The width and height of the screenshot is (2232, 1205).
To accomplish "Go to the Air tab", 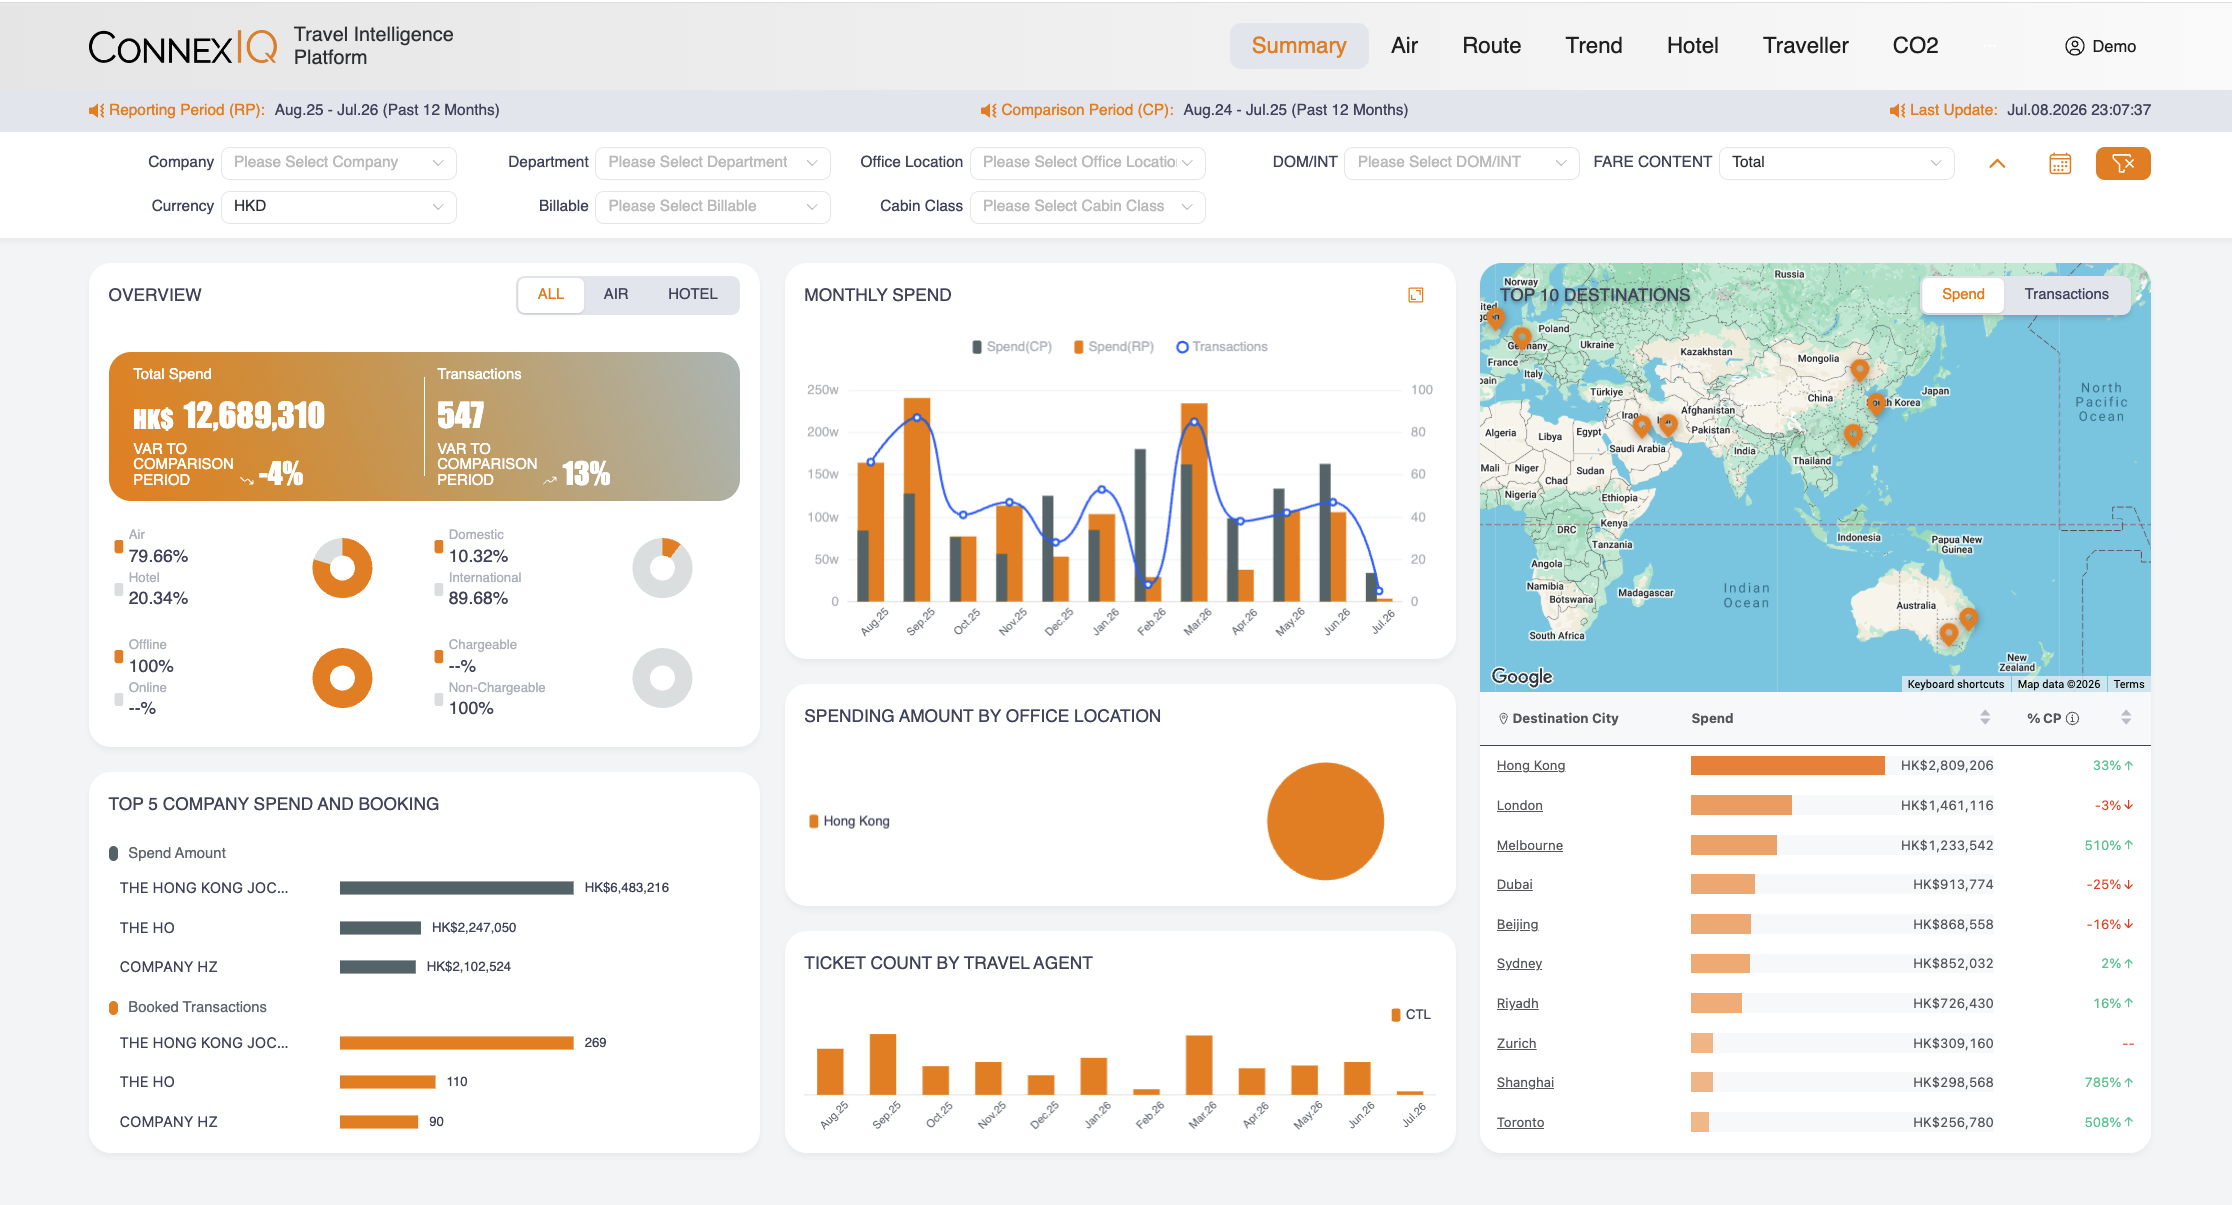I will point(1404,46).
